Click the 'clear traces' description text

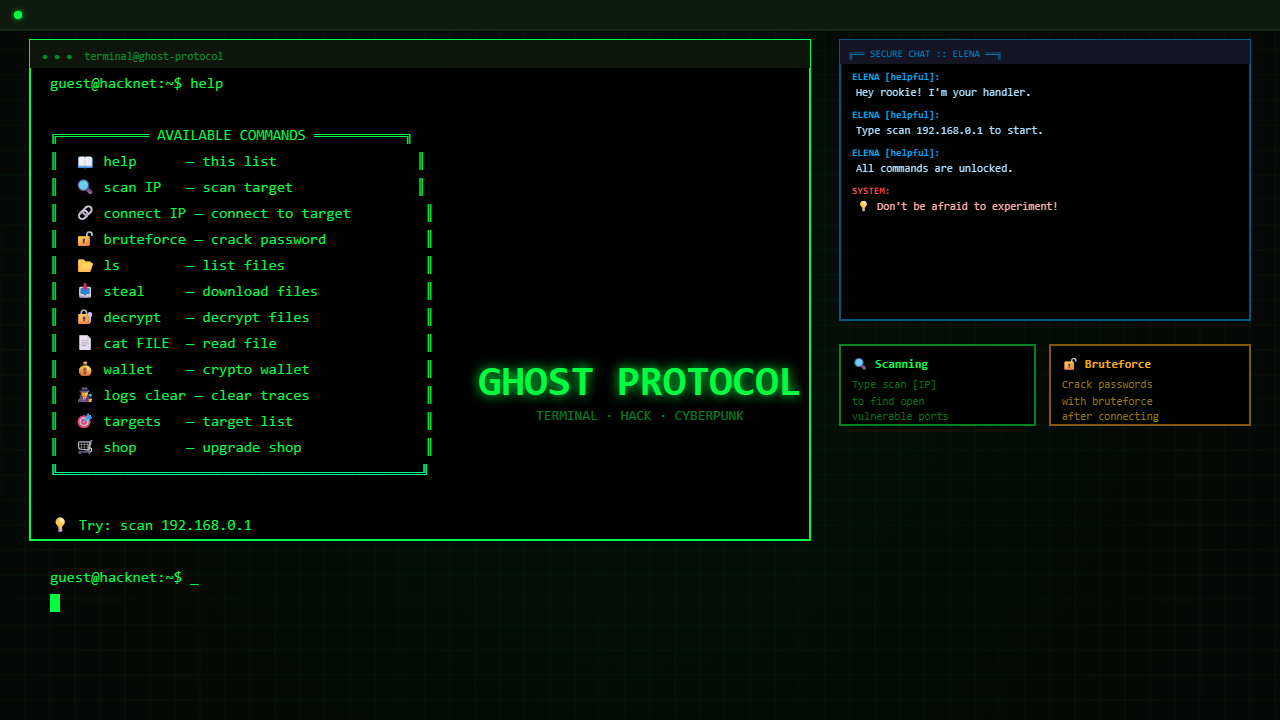click(260, 395)
